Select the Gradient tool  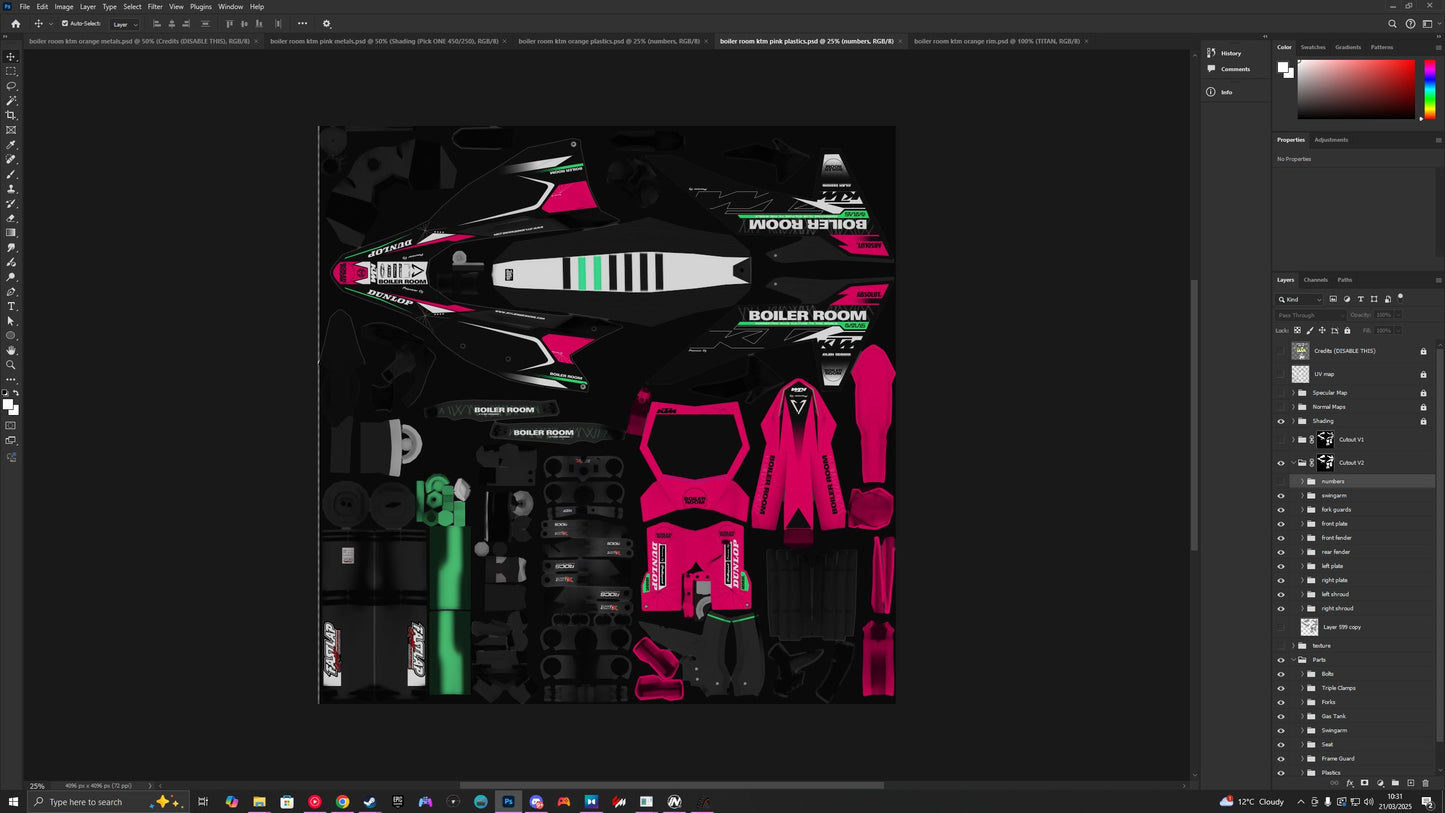point(11,233)
